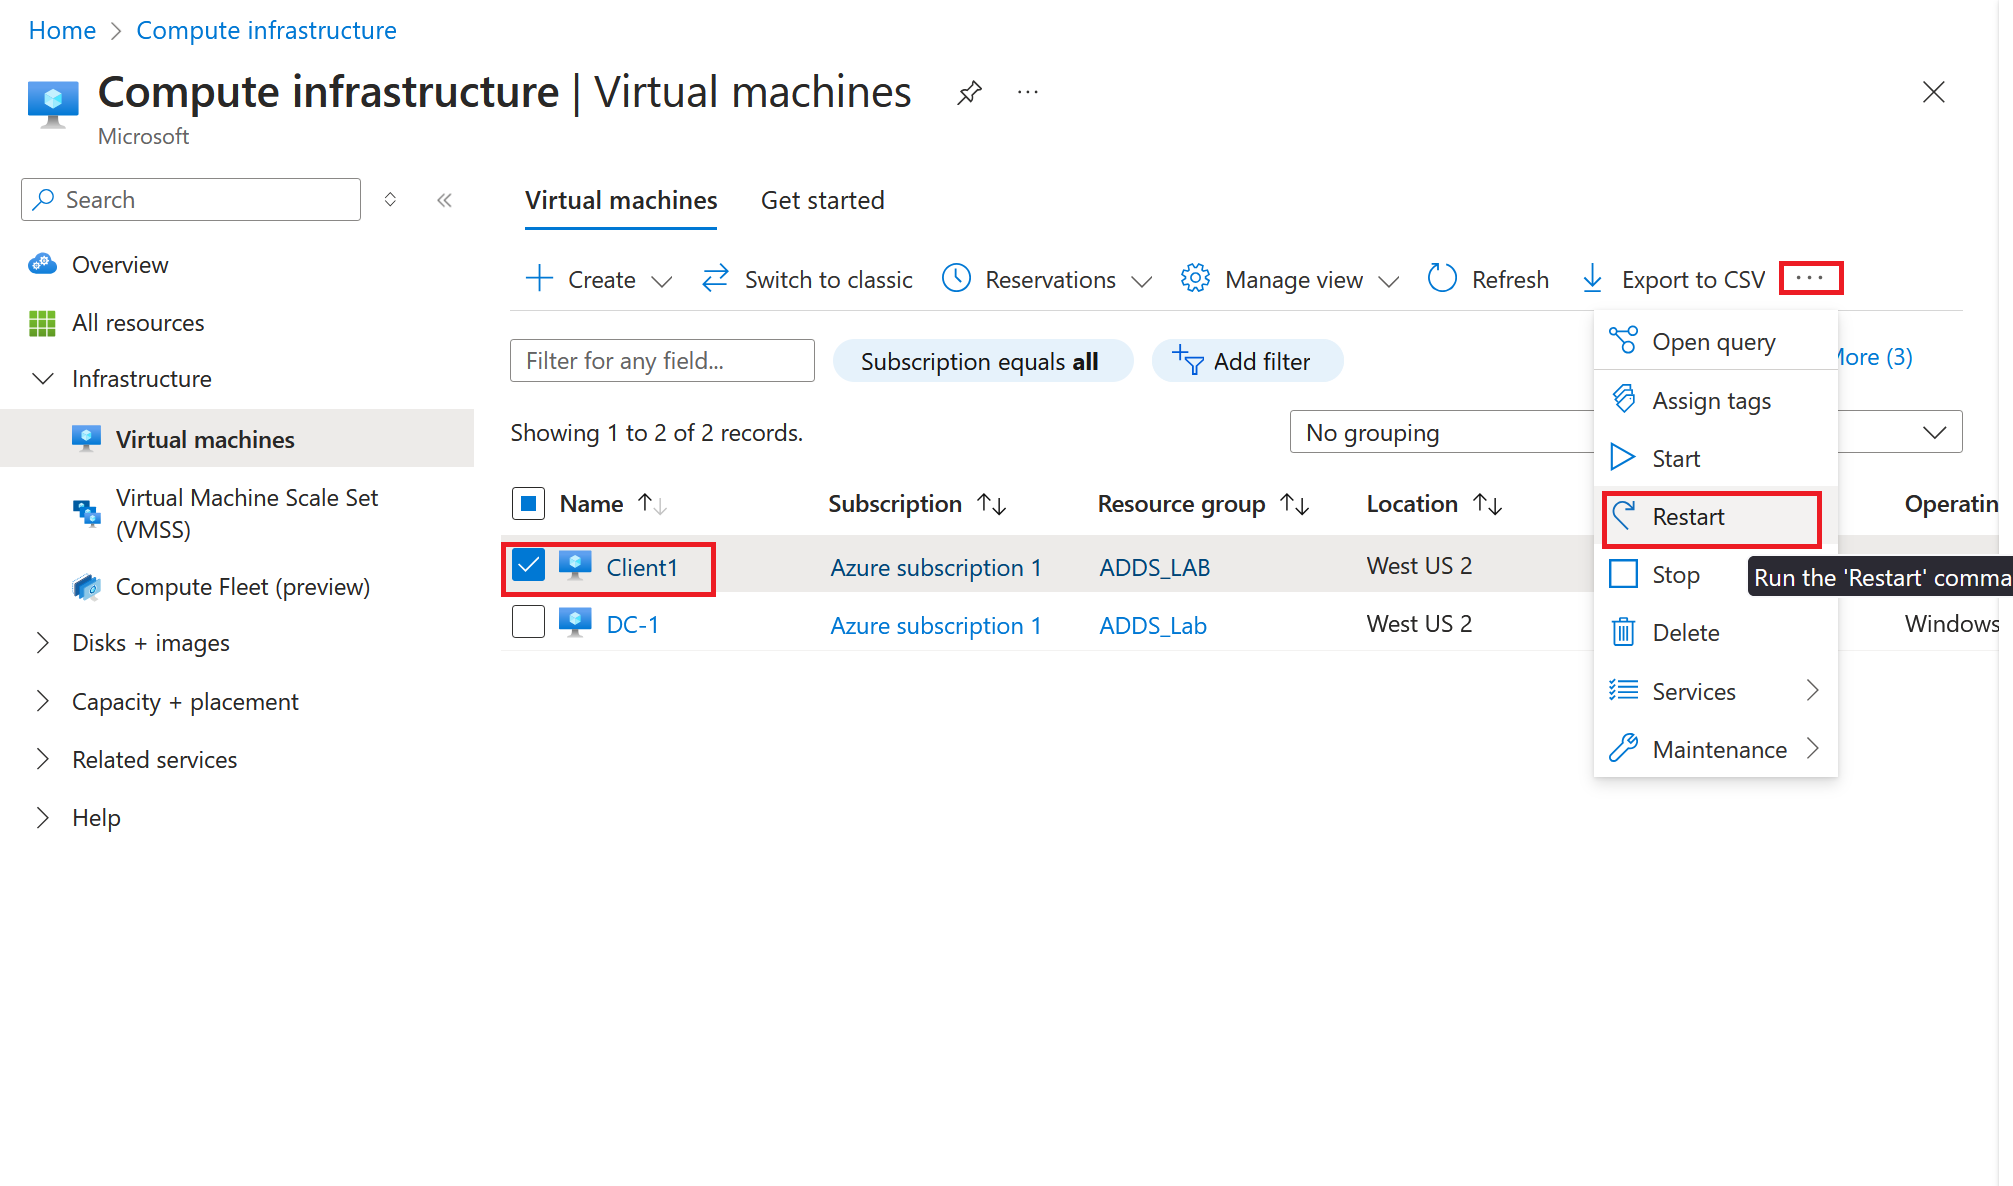Click the Filter for any field box
Image resolution: width=2013 pixels, height=1186 pixels.
[662, 361]
